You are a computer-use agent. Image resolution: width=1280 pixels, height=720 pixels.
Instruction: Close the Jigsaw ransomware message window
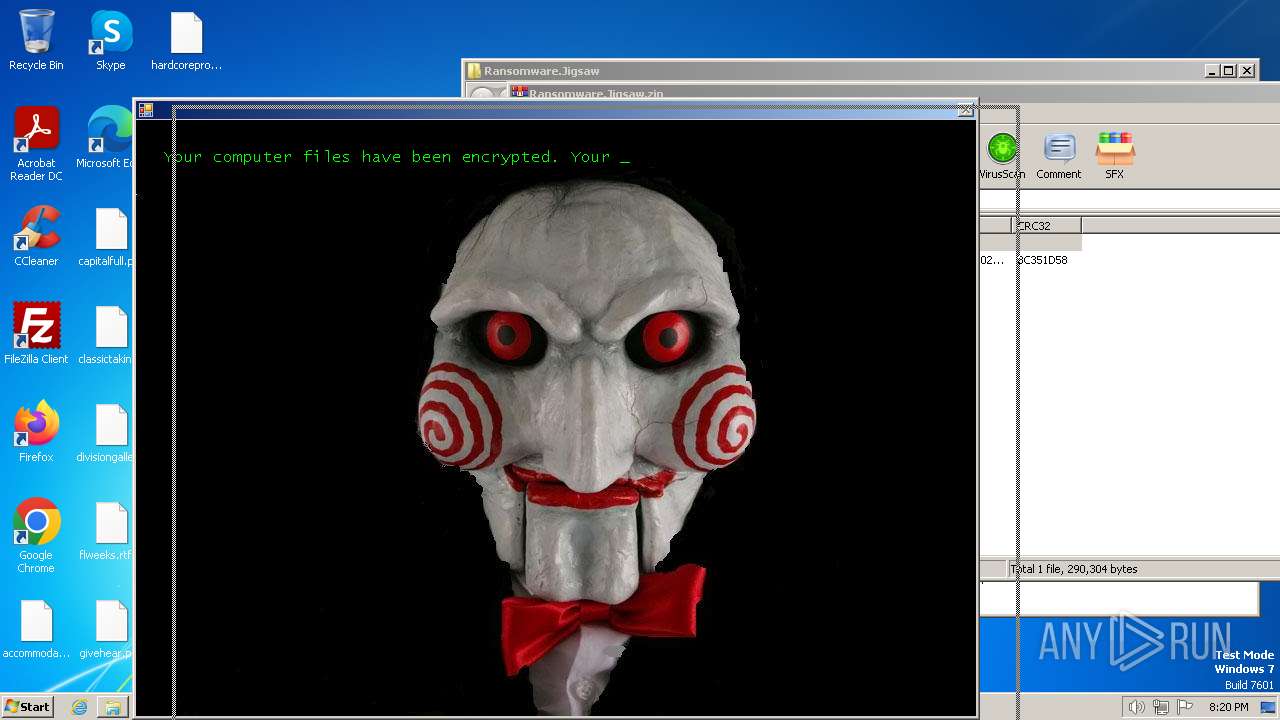[965, 110]
